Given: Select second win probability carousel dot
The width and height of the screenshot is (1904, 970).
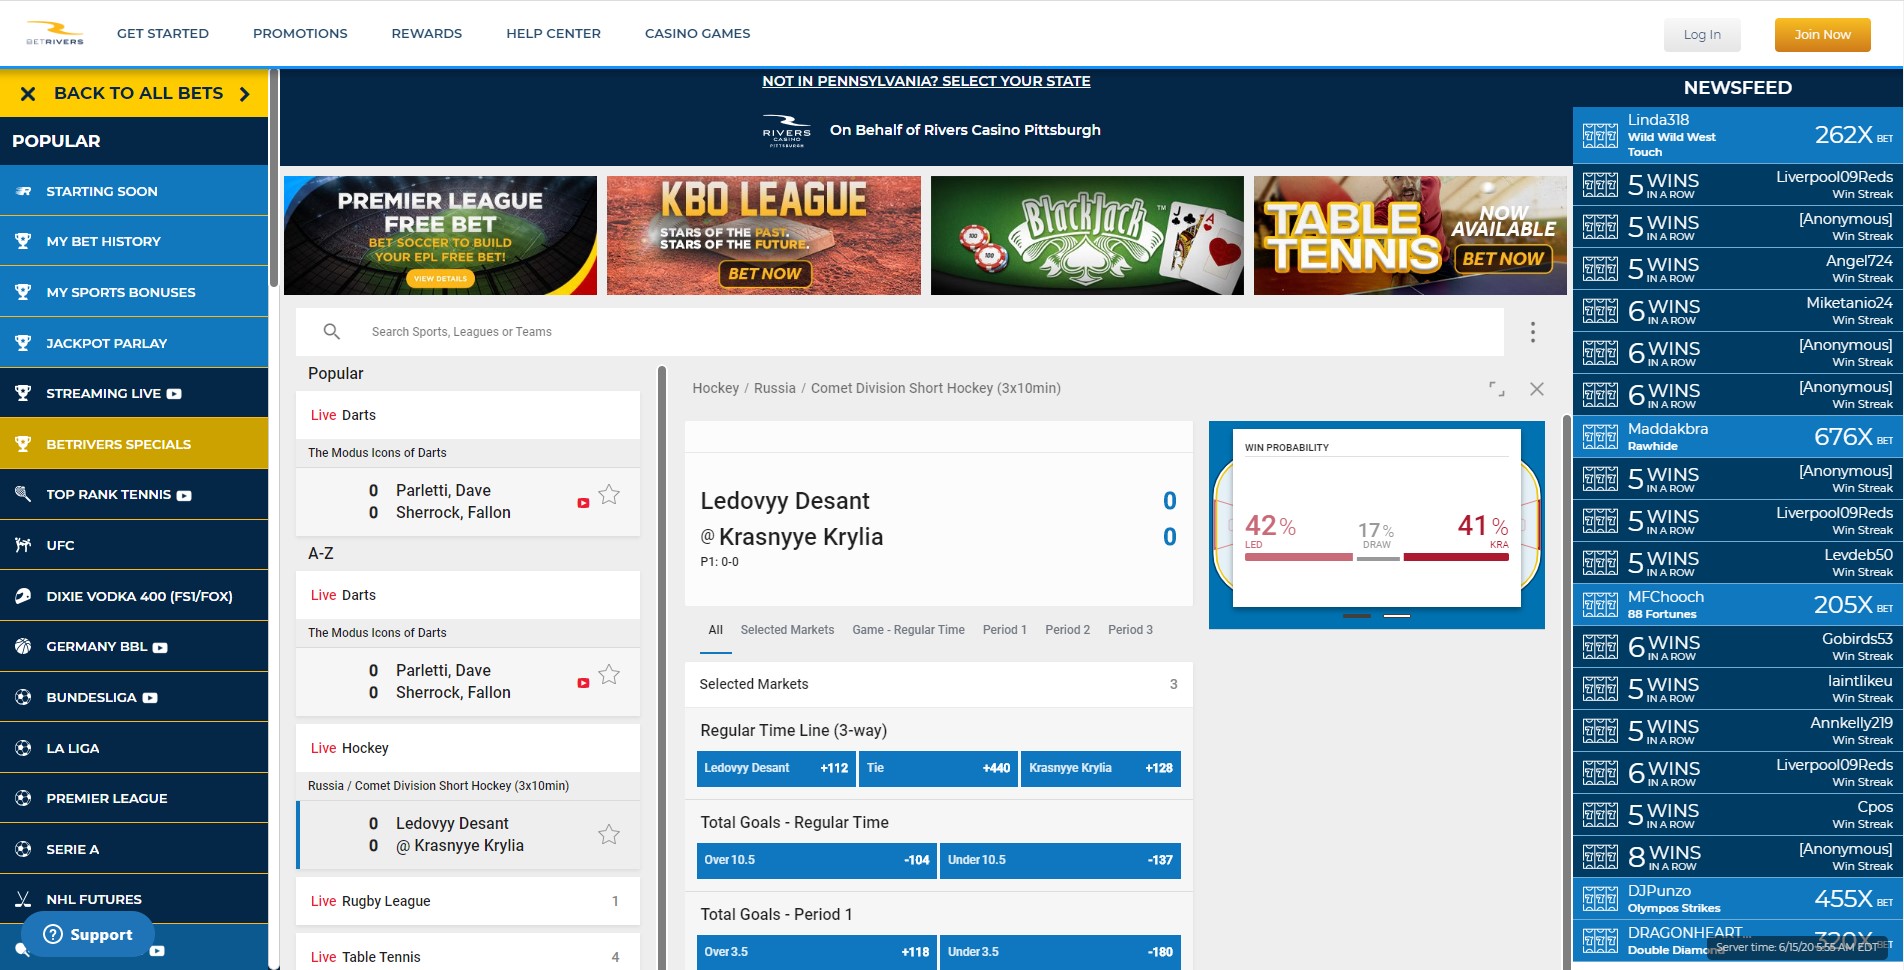Looking at the screenshot, I should pos(1397,616).
